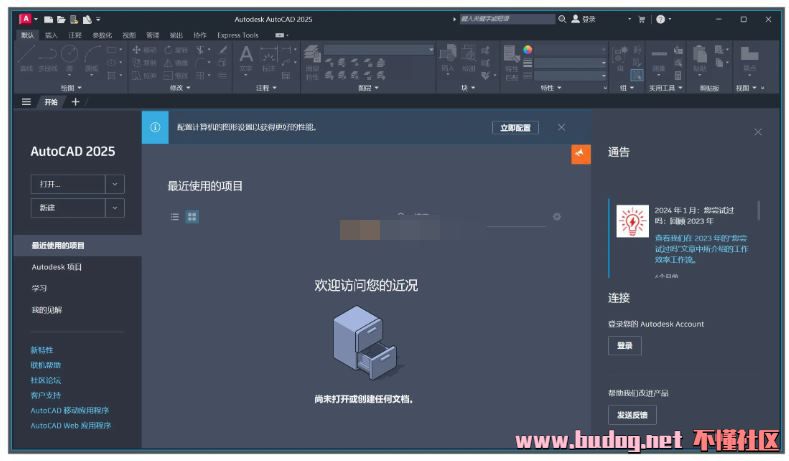Viewport: 789px width, 461px height.
Task: Click the 登录 button under Autodesk Account
Action: coord(624,346)
